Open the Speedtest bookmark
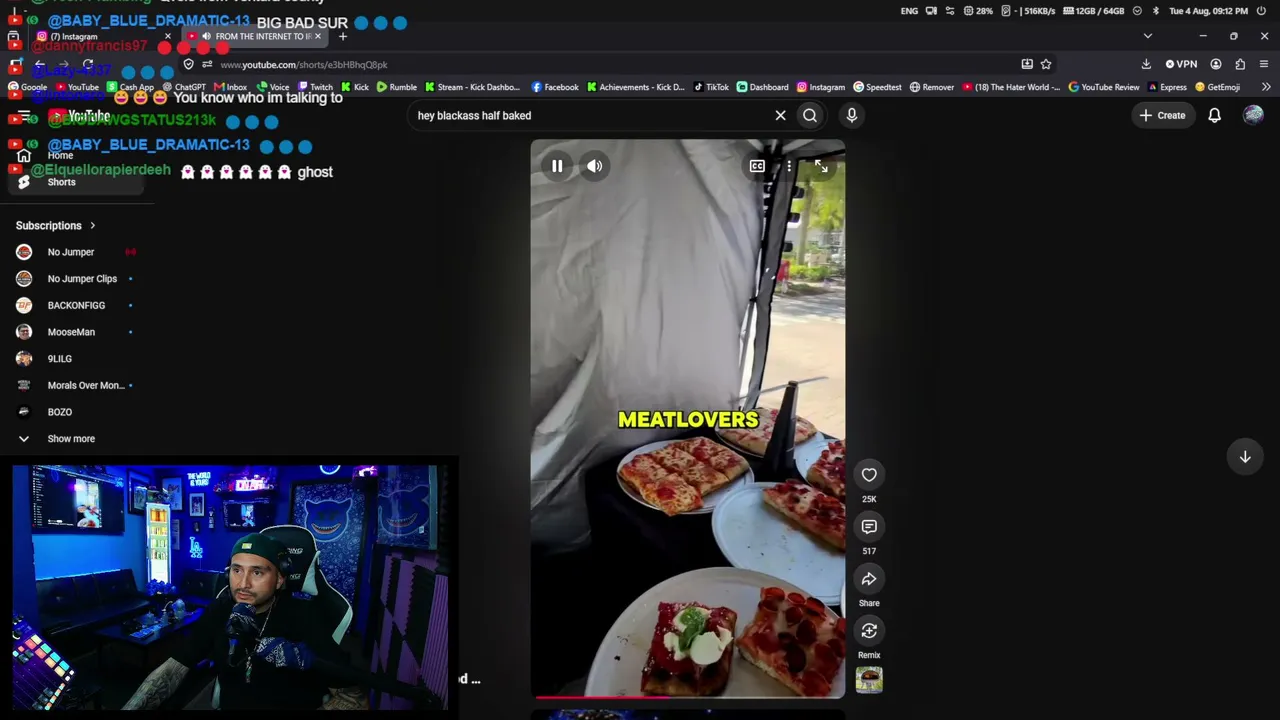Screen dimensions: 1280x720 (x=877, y=87)
